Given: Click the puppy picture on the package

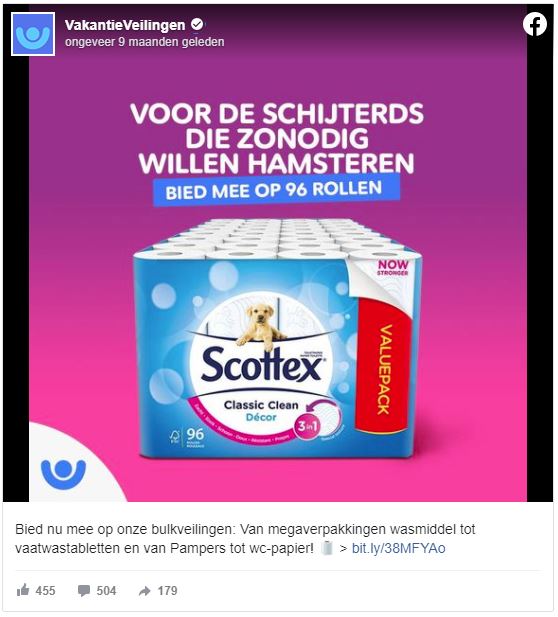Looking at the screenshot, I should tap(261, 326).
